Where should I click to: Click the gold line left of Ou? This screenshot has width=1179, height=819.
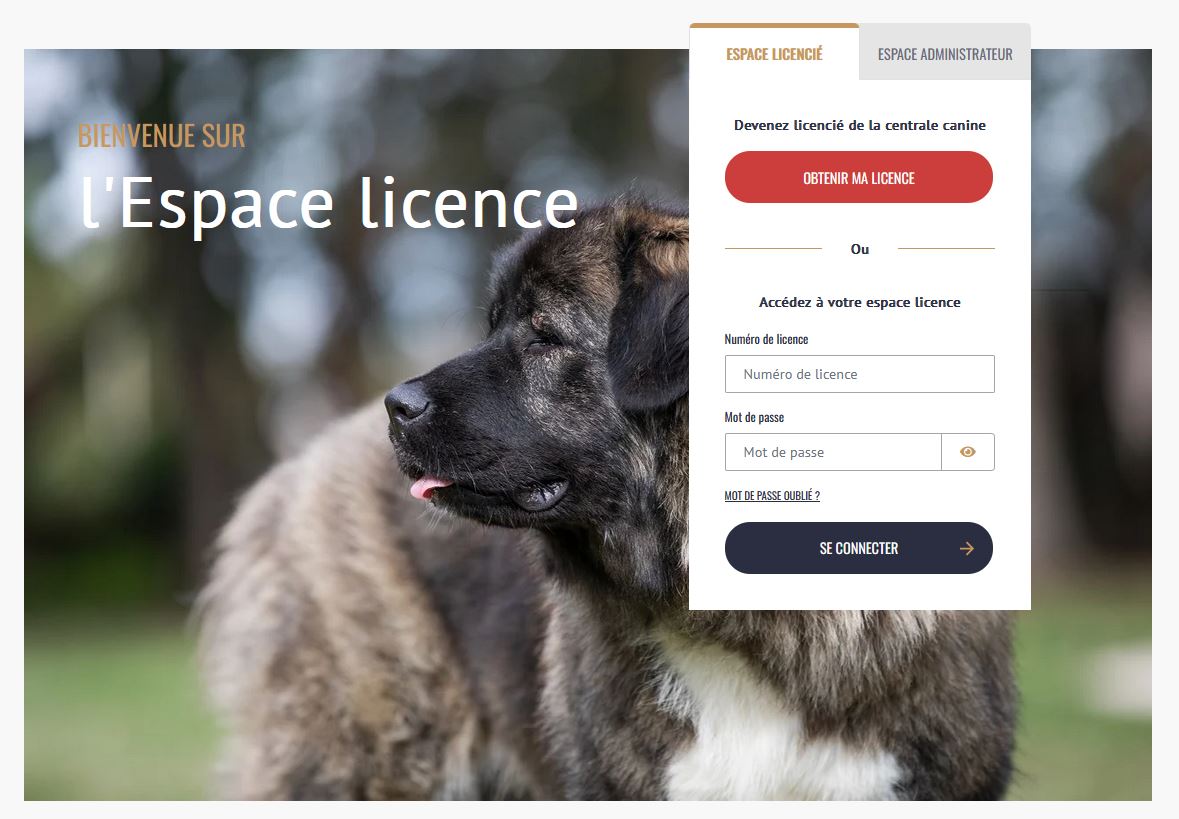(x=773, y=248)
